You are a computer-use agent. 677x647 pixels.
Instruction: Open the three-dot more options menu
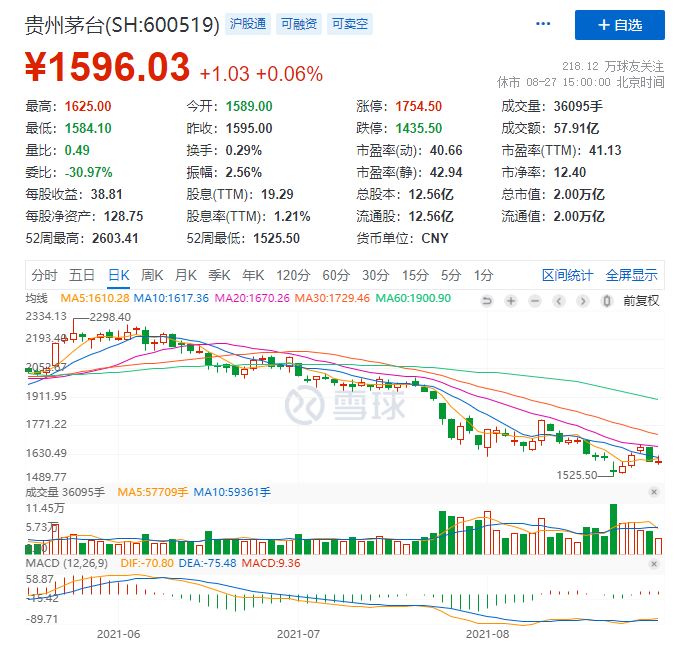(543, 24)
